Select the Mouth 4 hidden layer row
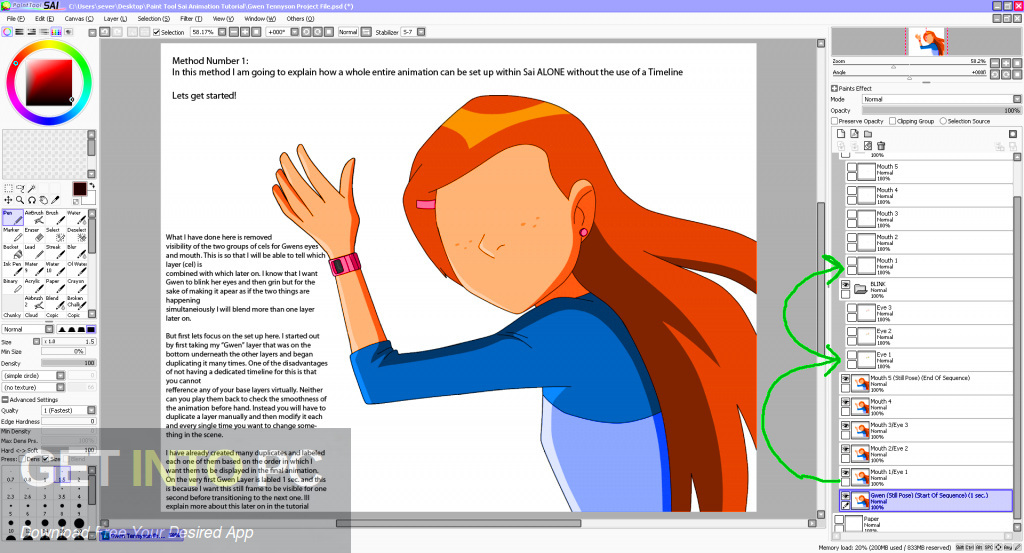This screenshot has height=553, width=1024. pos(929,195)
